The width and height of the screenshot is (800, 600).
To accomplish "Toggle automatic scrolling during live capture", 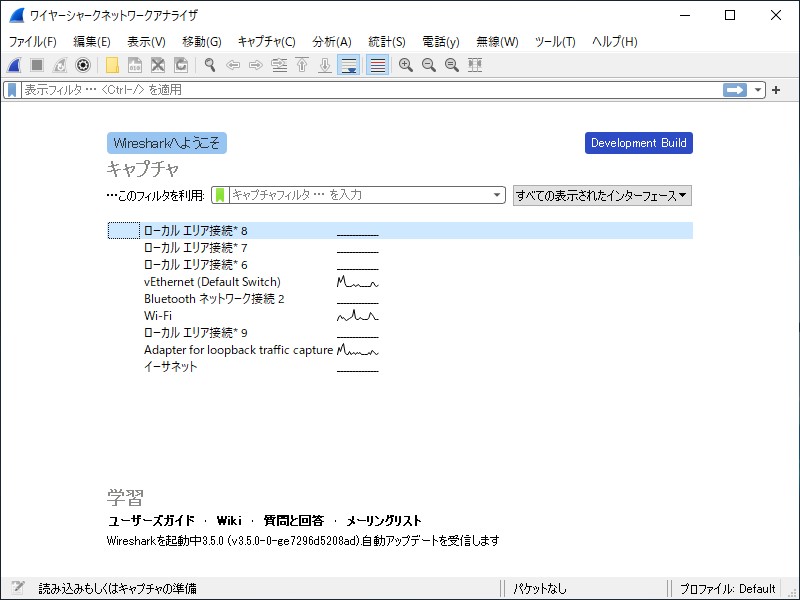I will point(350,65).
